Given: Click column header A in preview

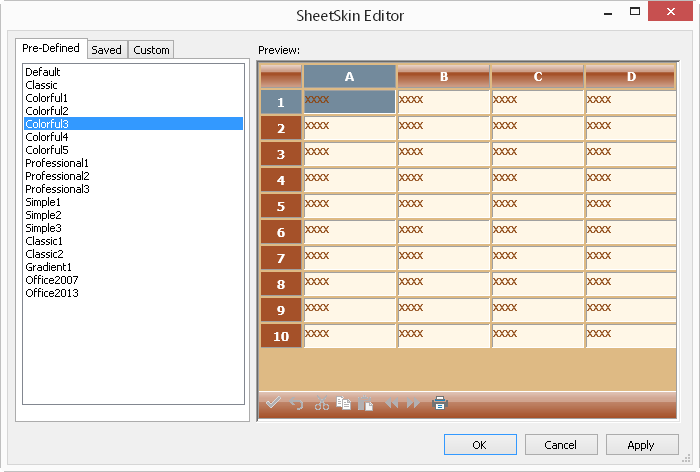Looking at the screenshot, I should (350, 76).
